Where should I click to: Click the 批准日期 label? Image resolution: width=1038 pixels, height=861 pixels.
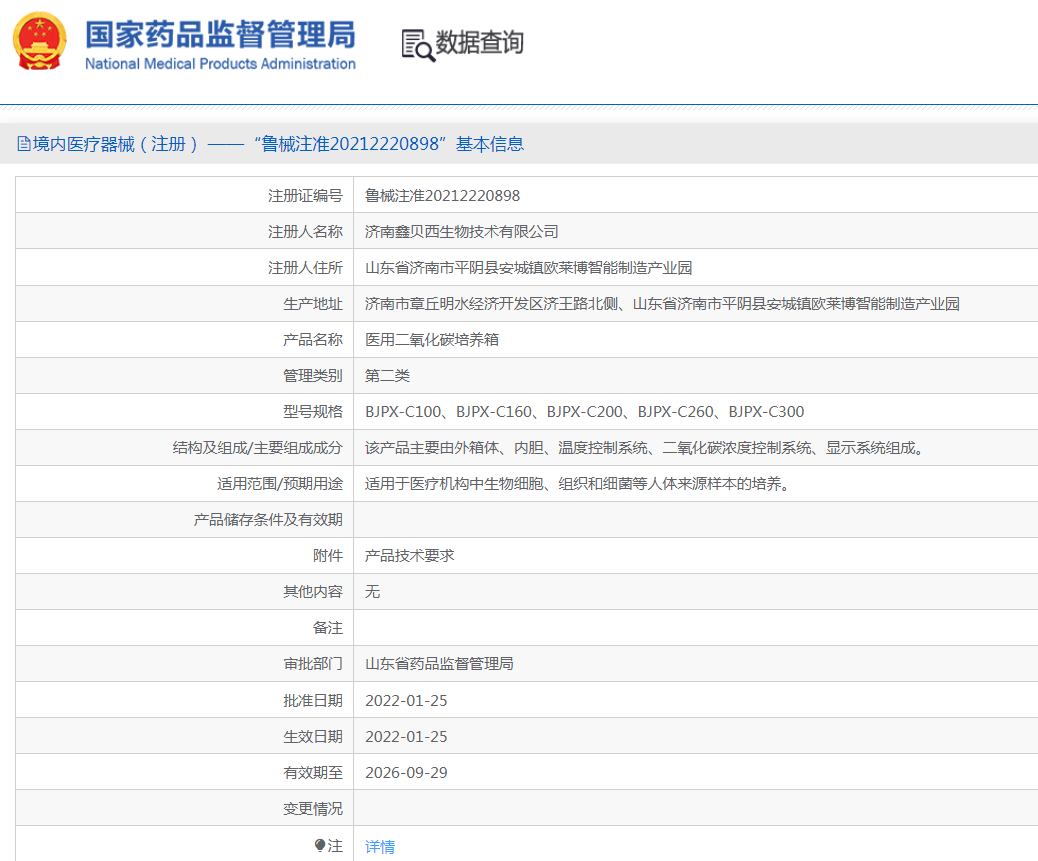(312, 700)
